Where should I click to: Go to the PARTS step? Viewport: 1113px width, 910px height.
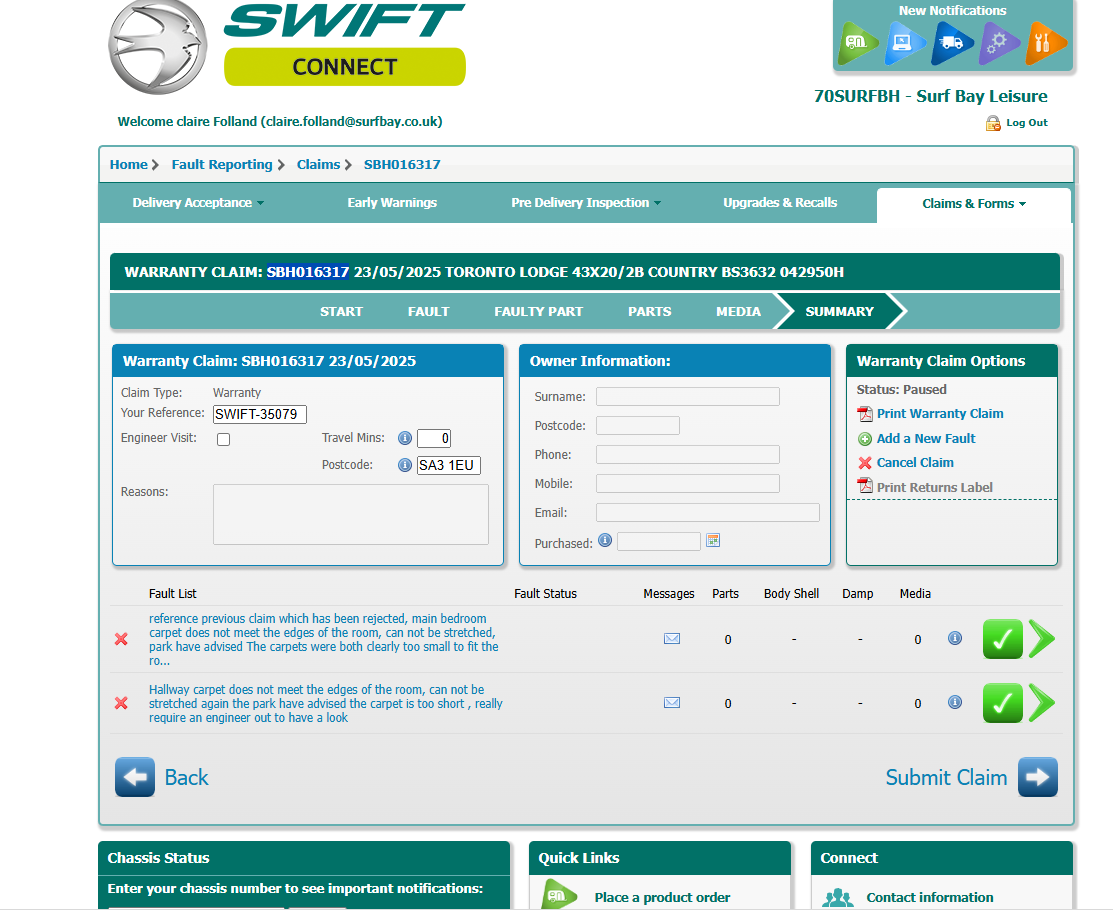[649, 312]
